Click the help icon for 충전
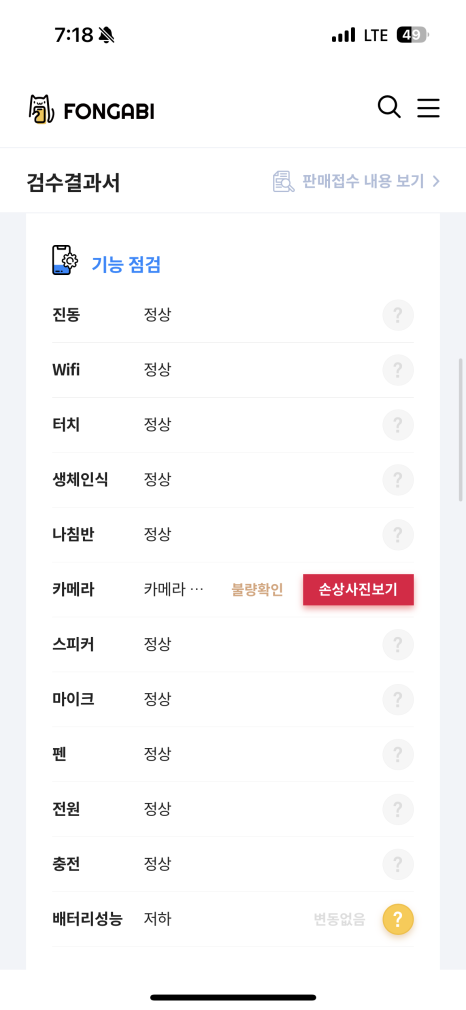Image resolution: width=466 pixels, height=1010 pixels. point(398,863)
